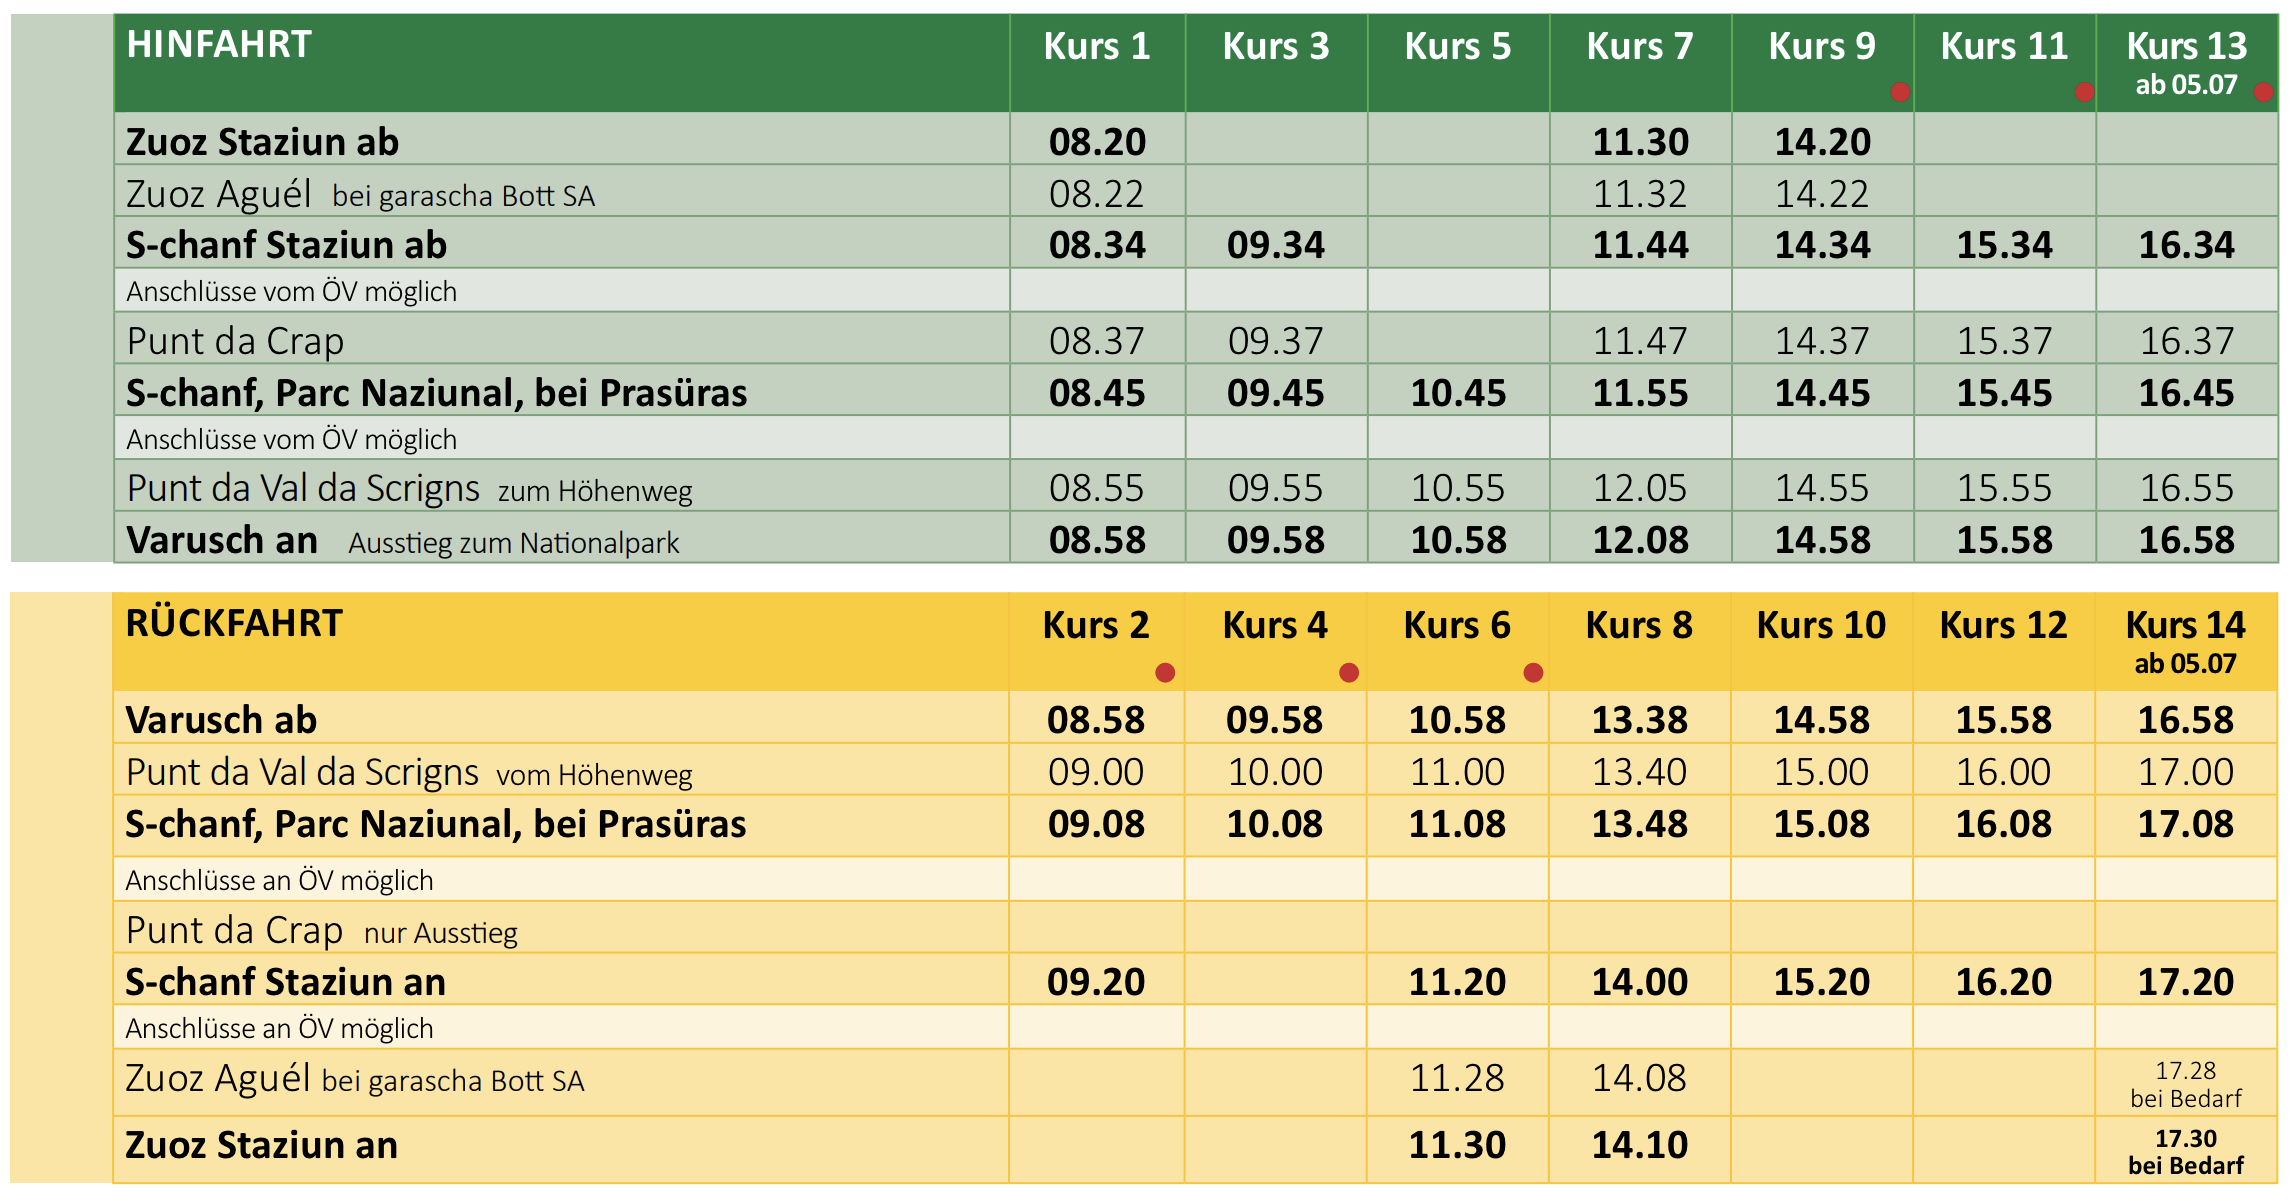
Task: Click the Varusch an row label
Action: (x=222, y=540)
